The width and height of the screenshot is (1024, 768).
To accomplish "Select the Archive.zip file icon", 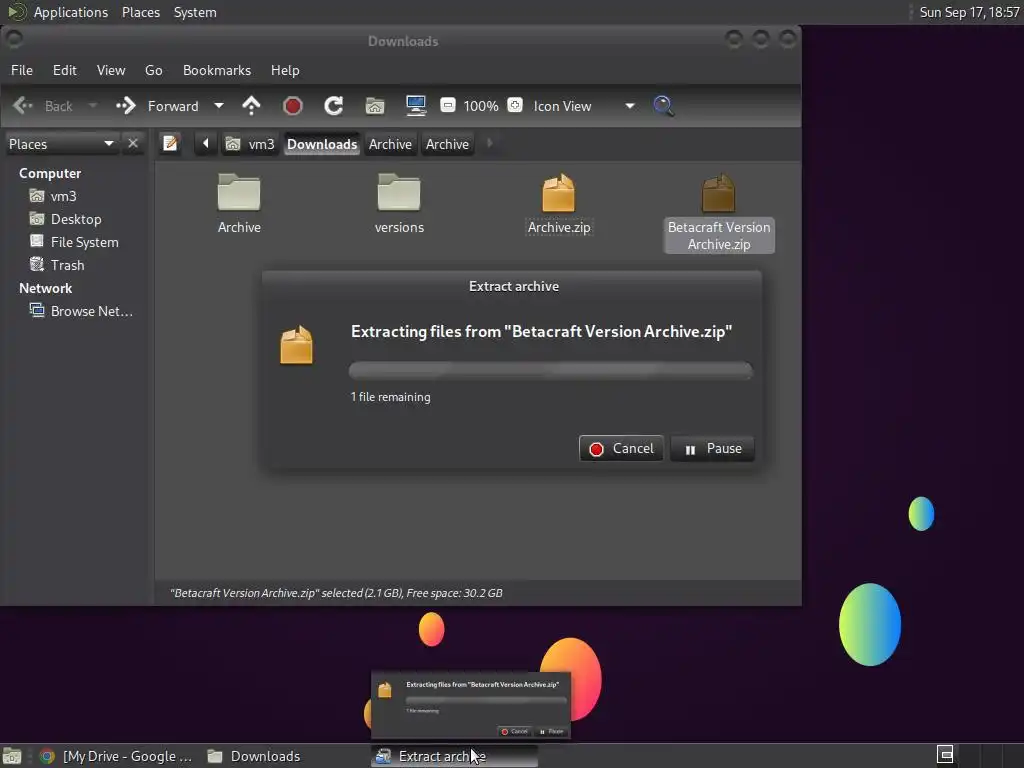I will click(x=558, y=193).
